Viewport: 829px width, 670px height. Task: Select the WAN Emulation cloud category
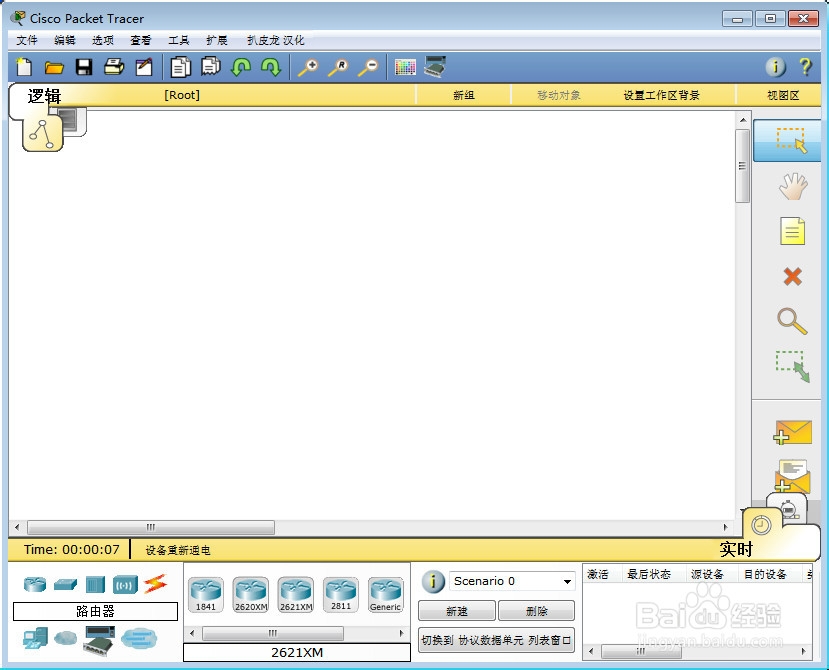(65, 638)
